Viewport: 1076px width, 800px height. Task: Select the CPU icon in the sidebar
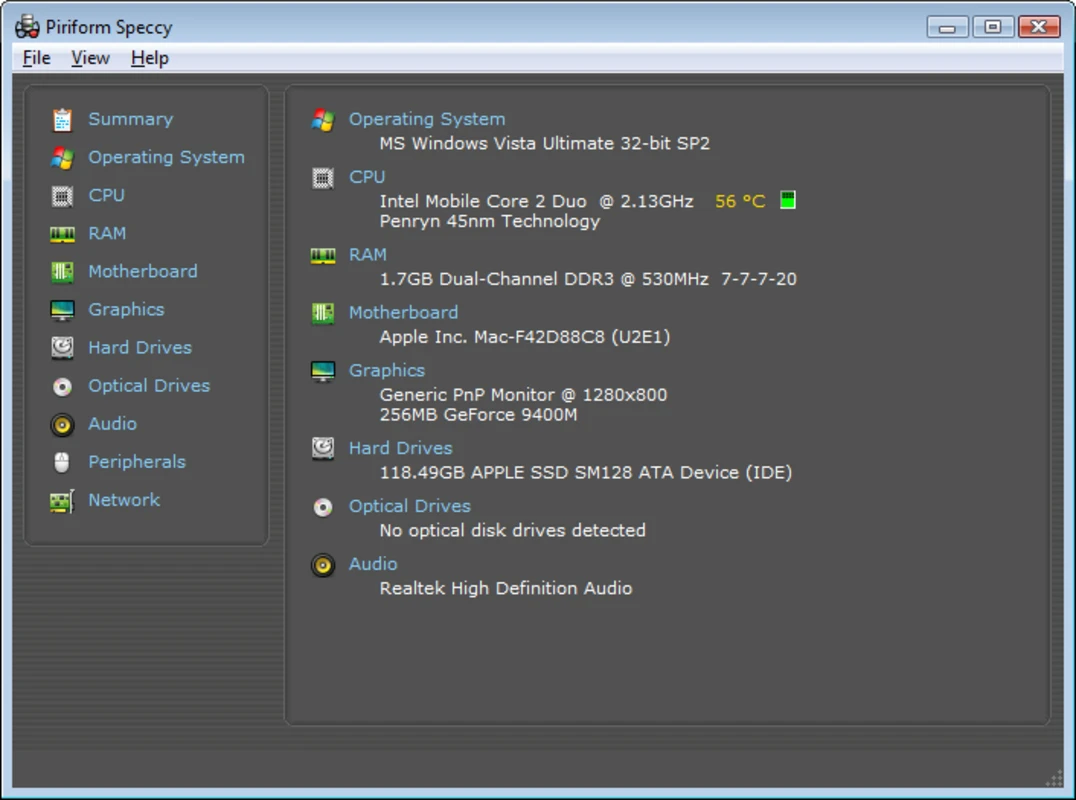pos(61,195)
